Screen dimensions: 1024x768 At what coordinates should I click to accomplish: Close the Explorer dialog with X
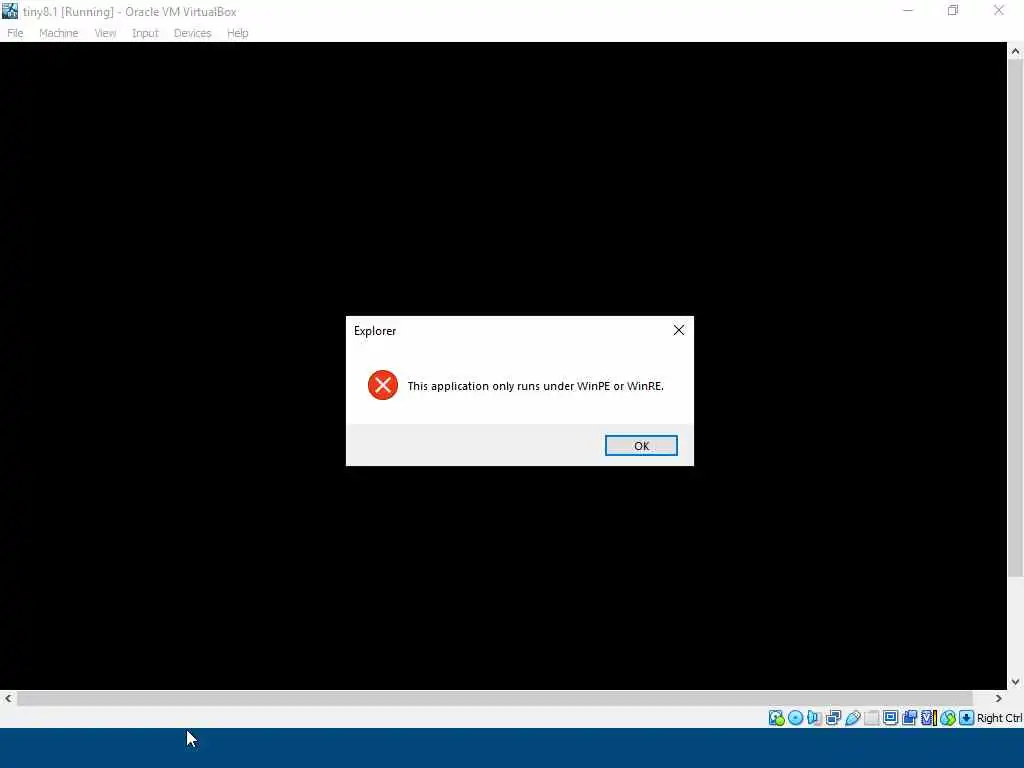click(x=679, y=330)
